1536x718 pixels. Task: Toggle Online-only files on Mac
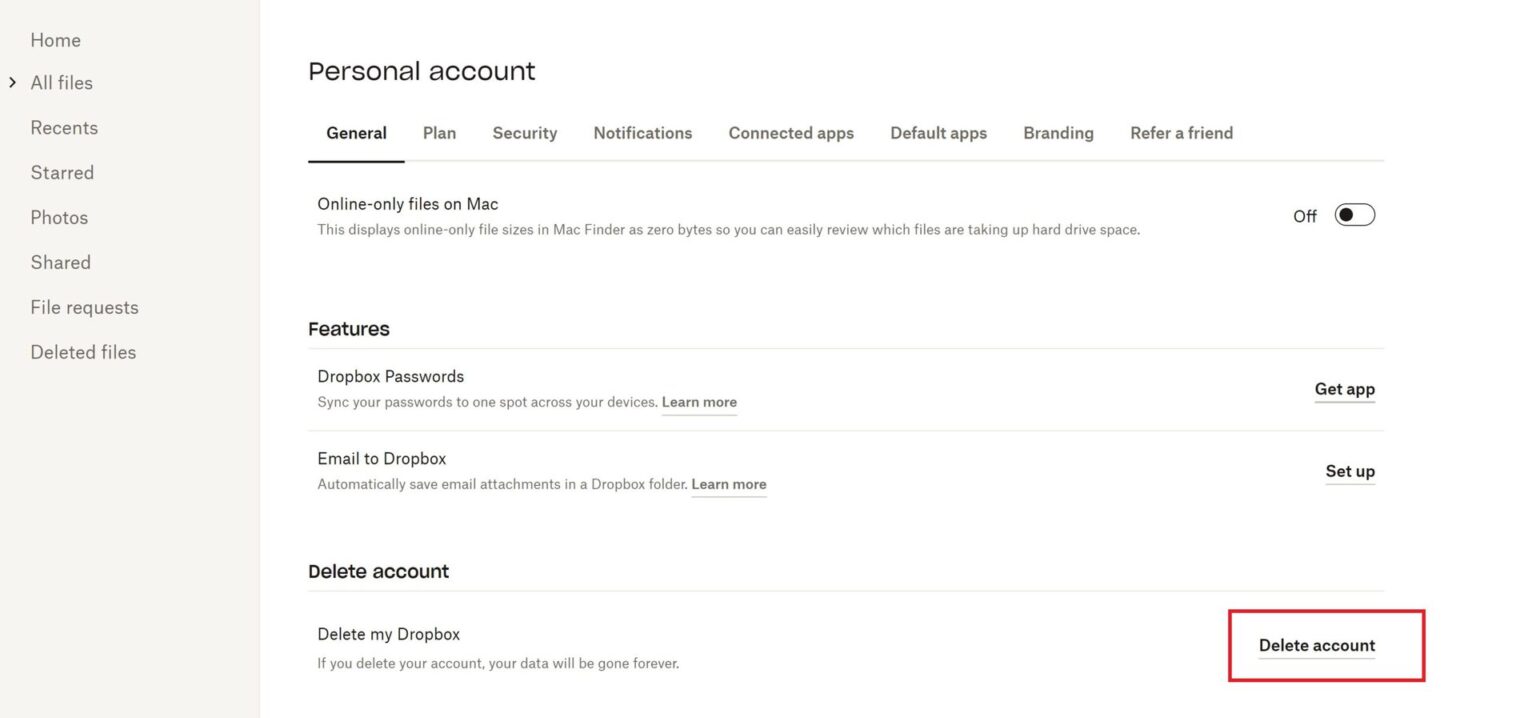[x=1355, y=214]
